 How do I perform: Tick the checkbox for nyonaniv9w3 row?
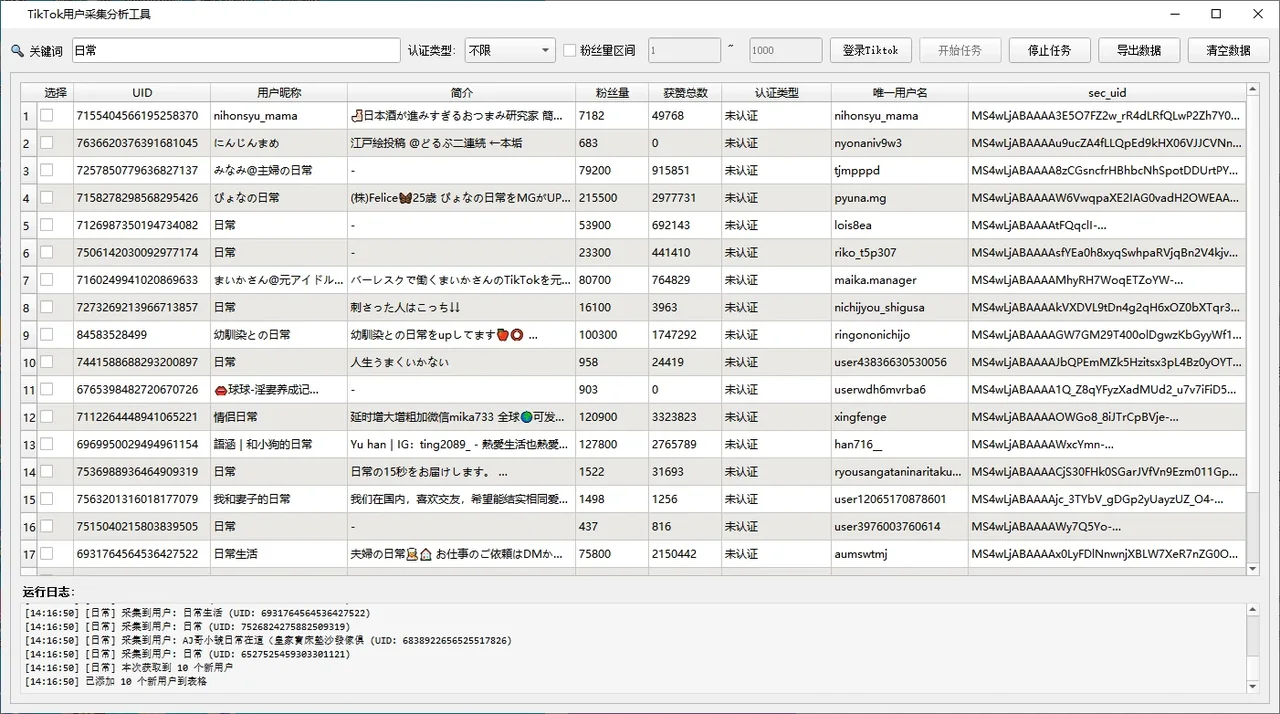(x=46, y=143)
